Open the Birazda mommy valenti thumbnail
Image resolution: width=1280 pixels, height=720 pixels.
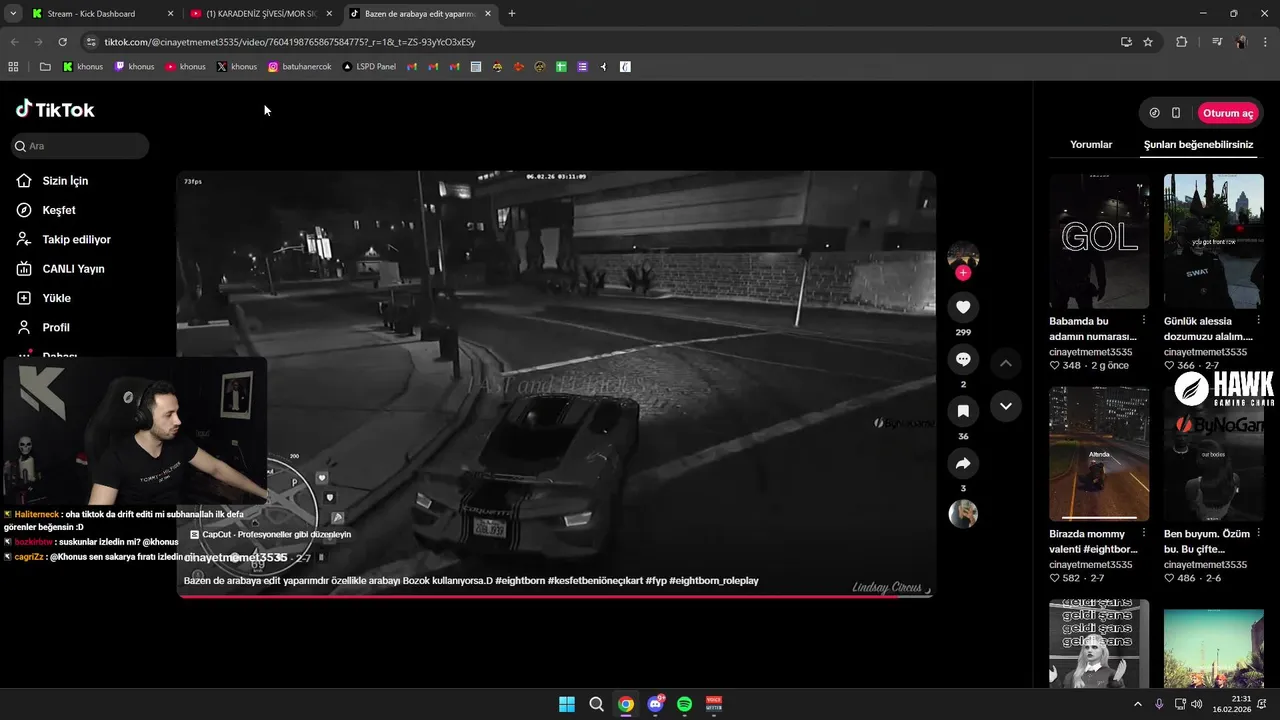tap(1099, 454)
